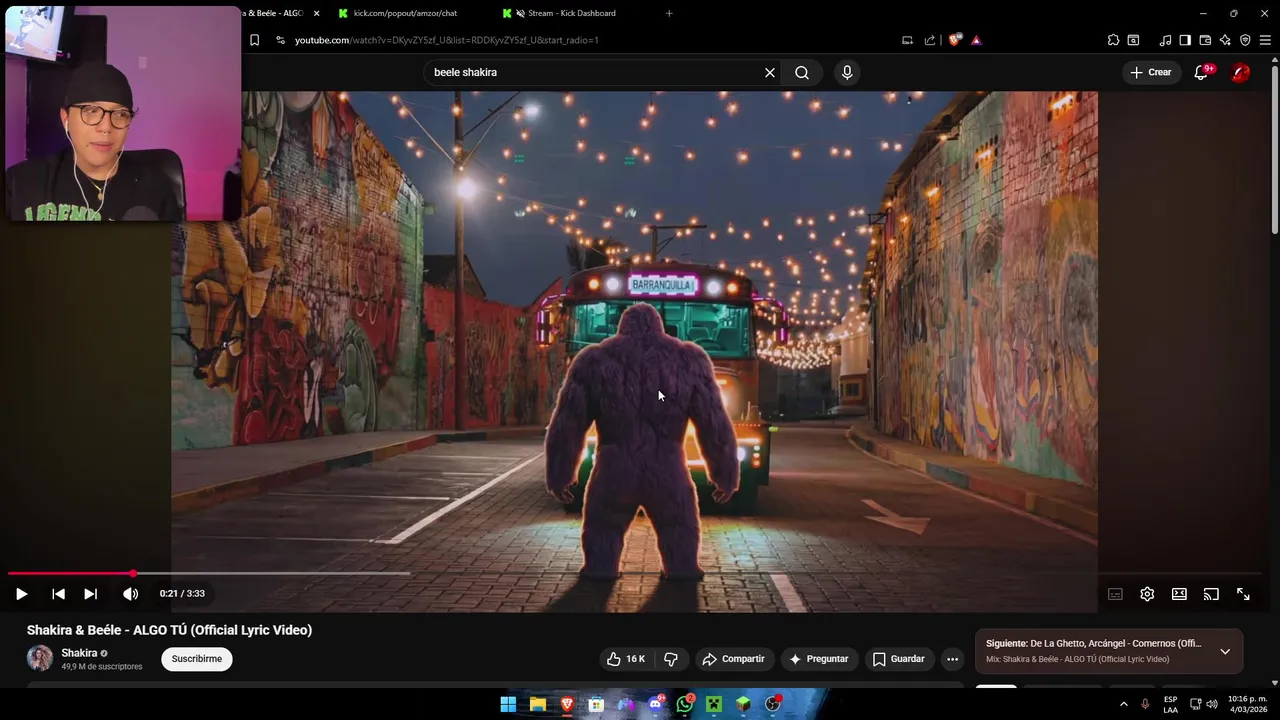Toggle the browser sidebar panel
This screenshot has width=1280, height=720.
point(1185,40)
